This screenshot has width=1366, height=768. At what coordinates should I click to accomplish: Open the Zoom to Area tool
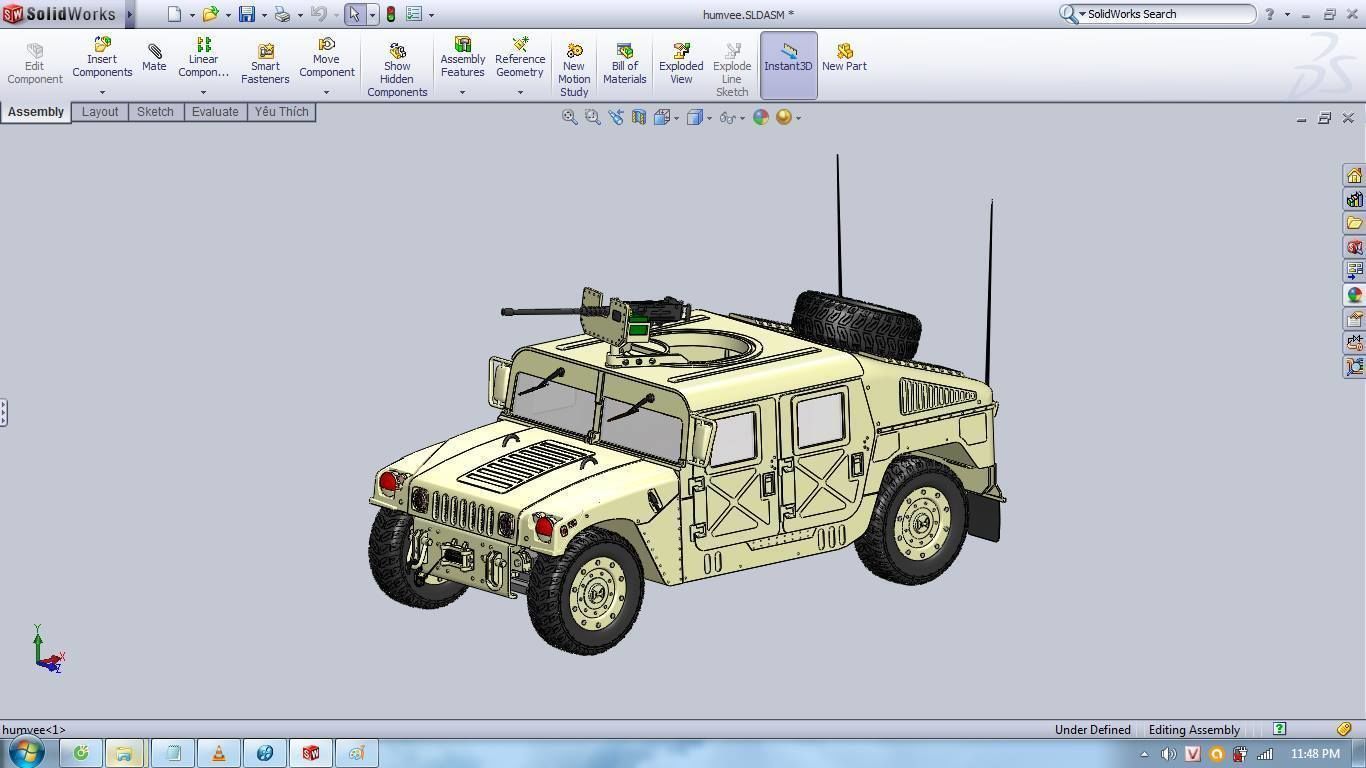pos(592,117)
